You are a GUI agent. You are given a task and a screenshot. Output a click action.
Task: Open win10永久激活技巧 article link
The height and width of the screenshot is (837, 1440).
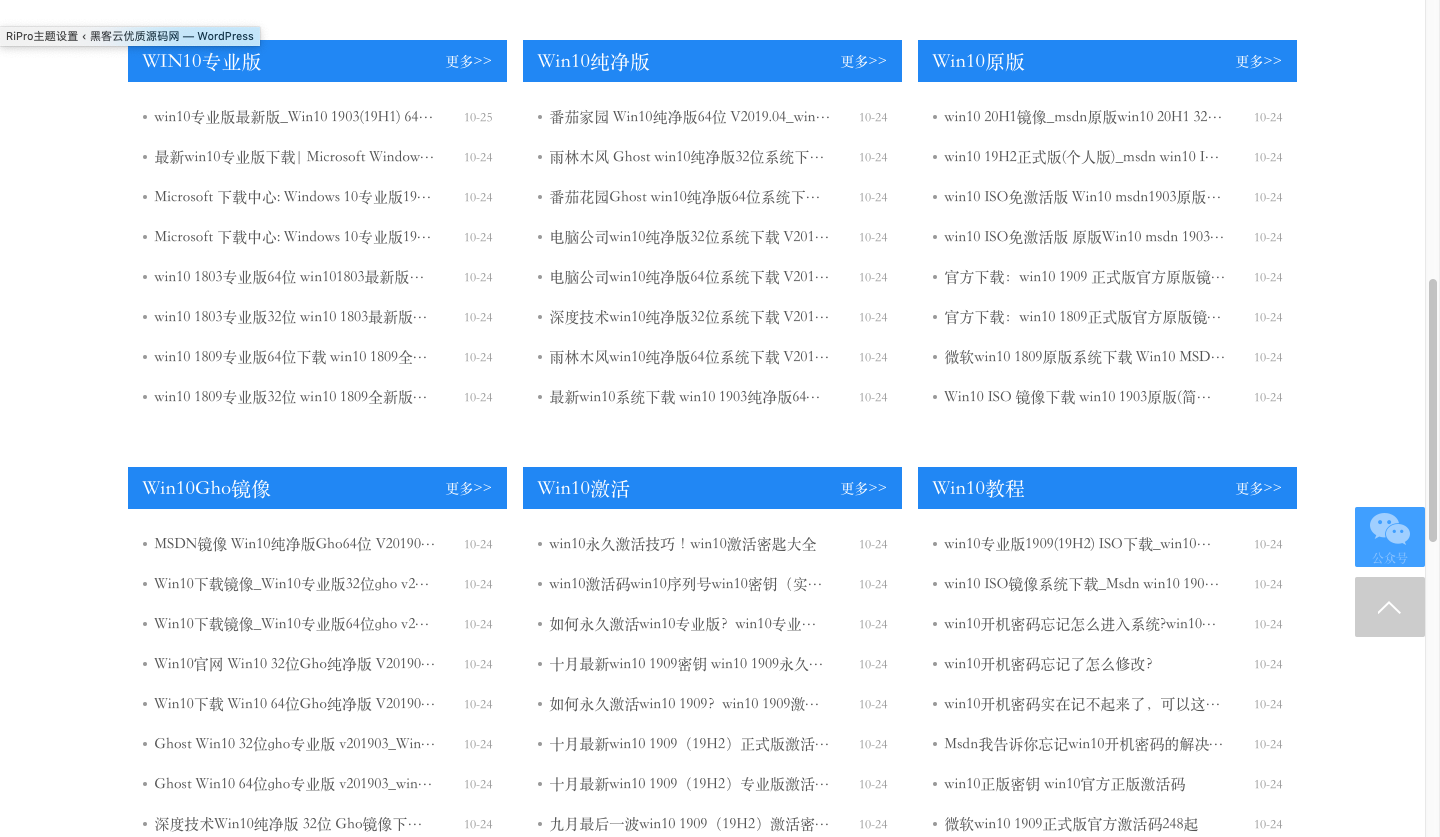click(x=683, y=544)
